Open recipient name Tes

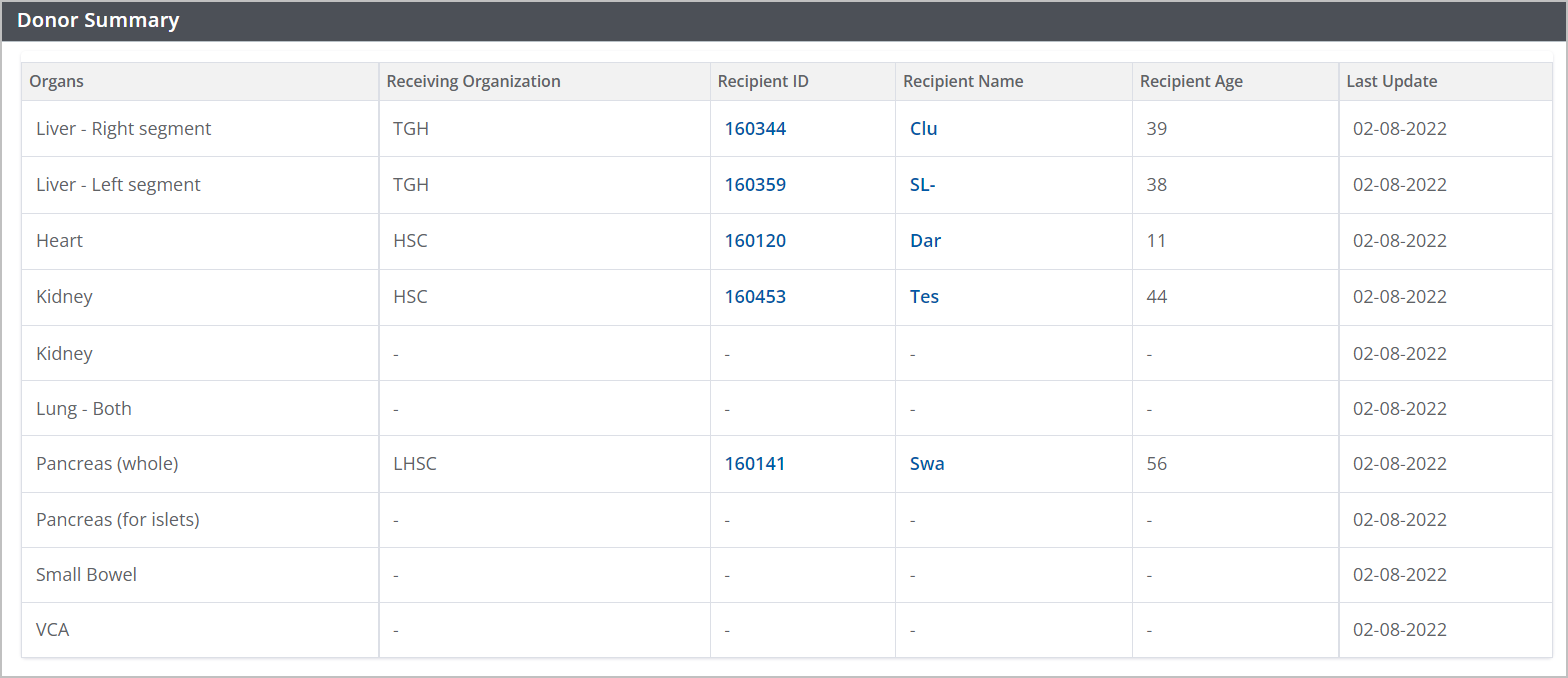(x=924, y=297)
